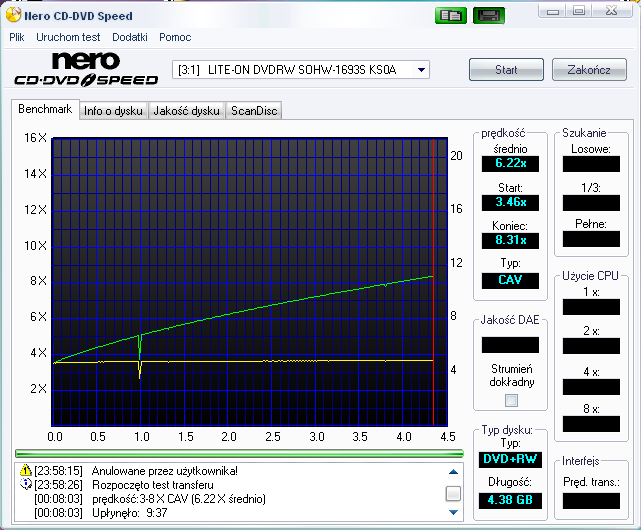Switch to the Benchmark tab

(x=45, y=109)
